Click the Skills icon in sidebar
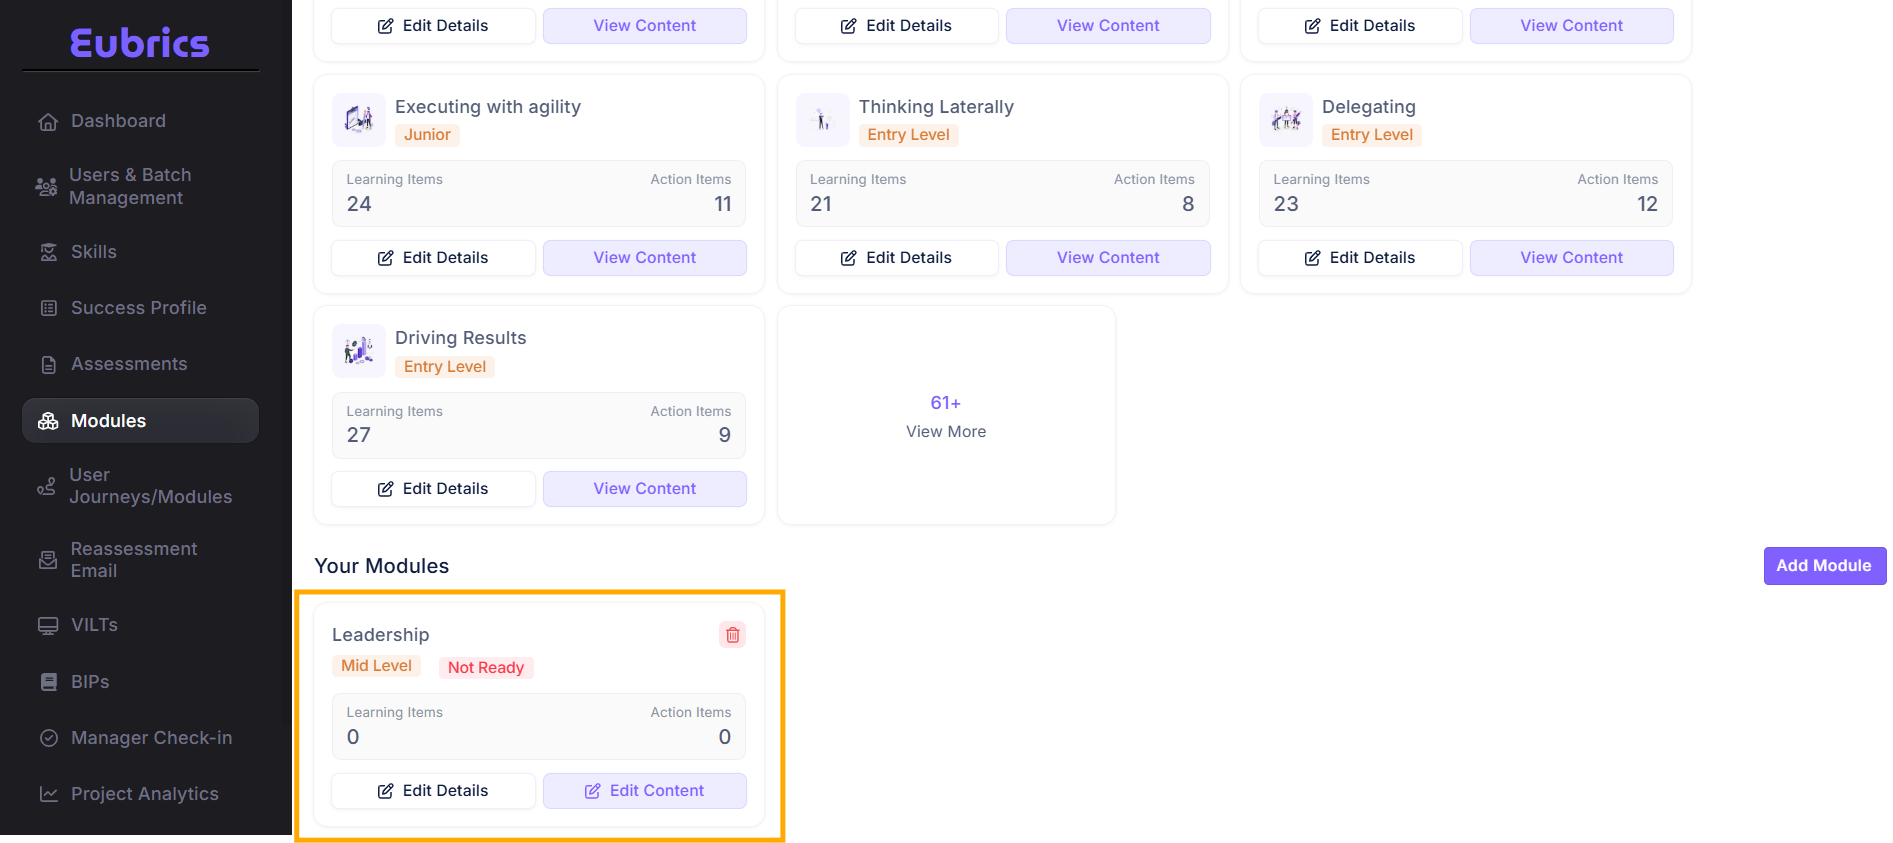 tap(48, 252)
